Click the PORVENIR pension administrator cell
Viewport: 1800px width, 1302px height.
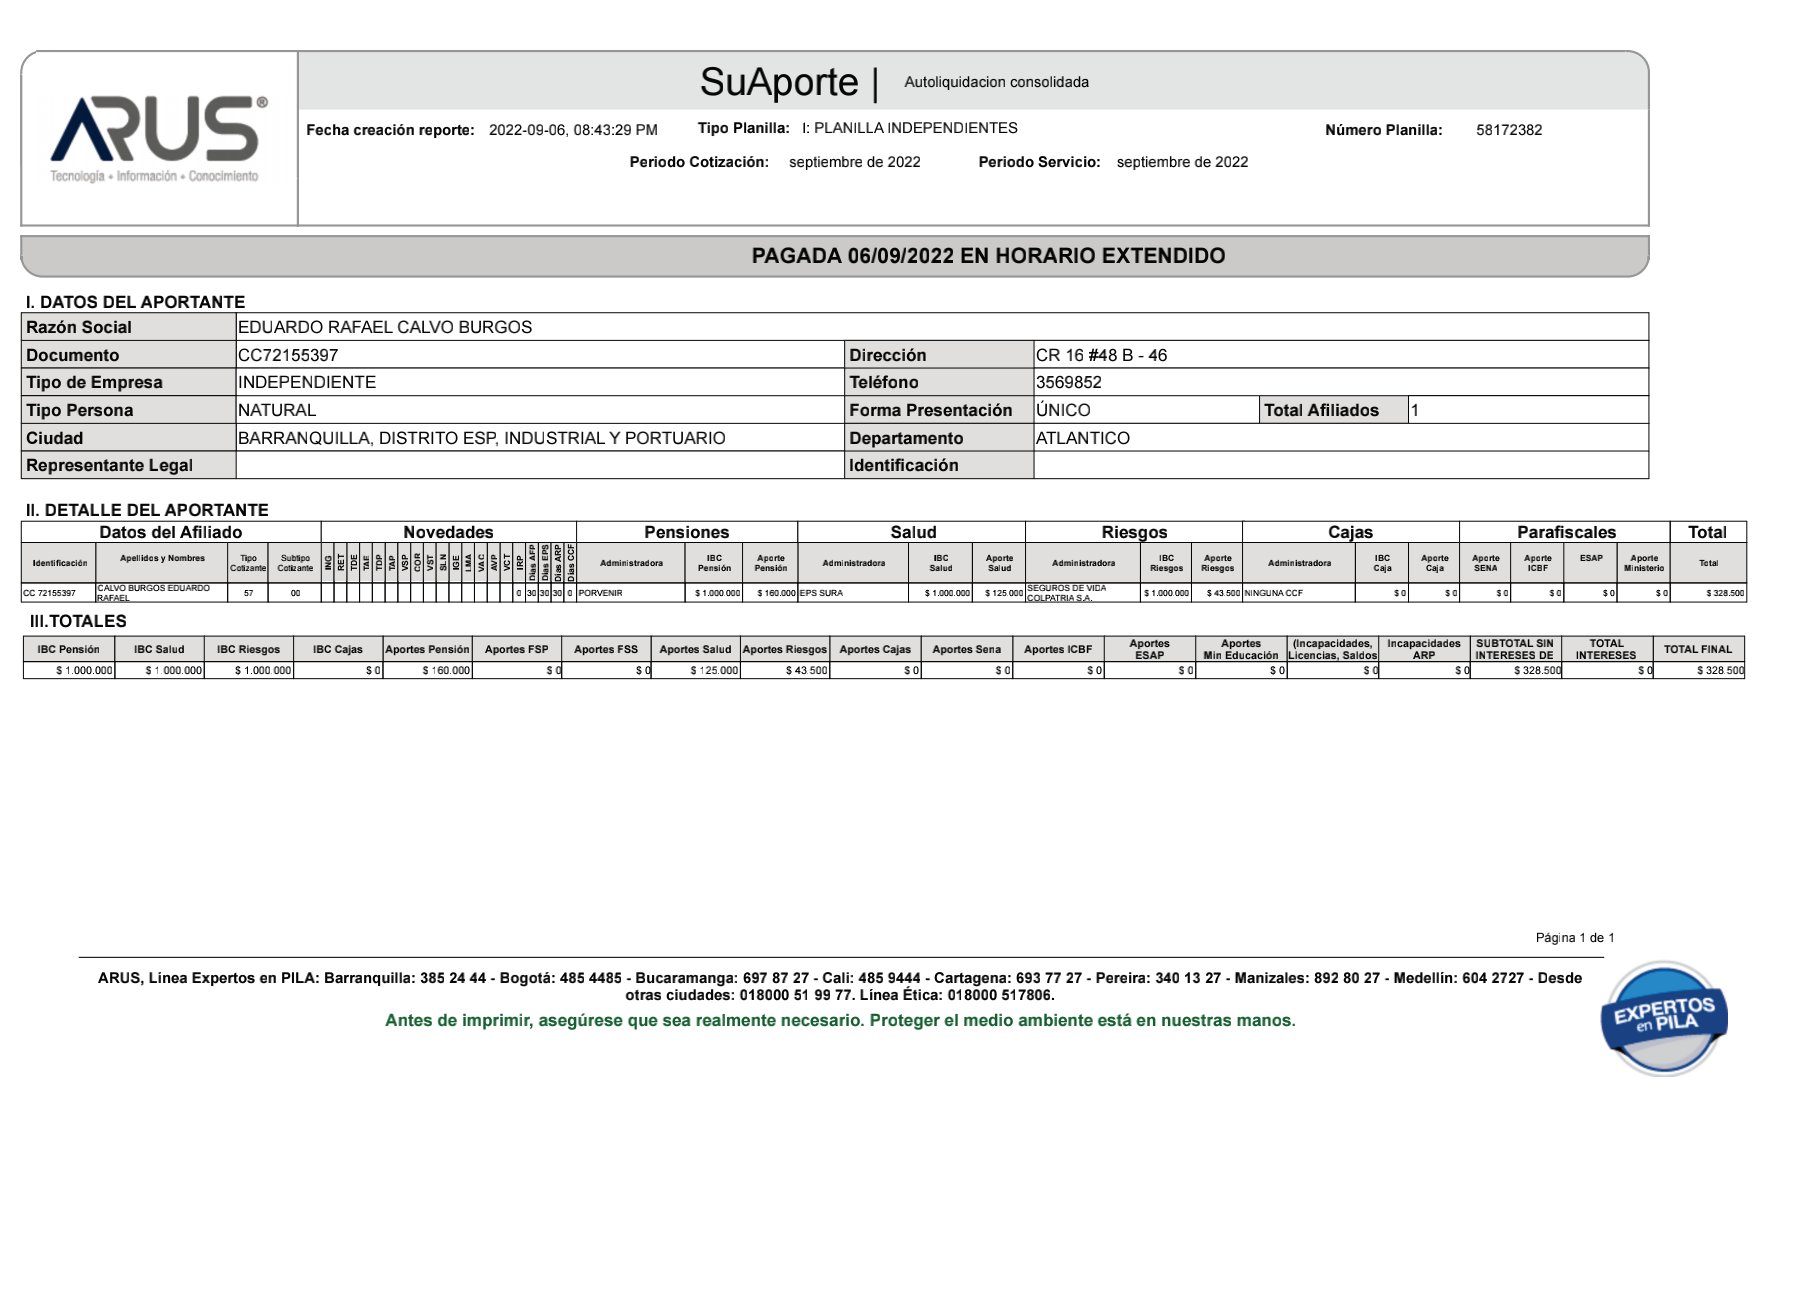tap(601, 593)
